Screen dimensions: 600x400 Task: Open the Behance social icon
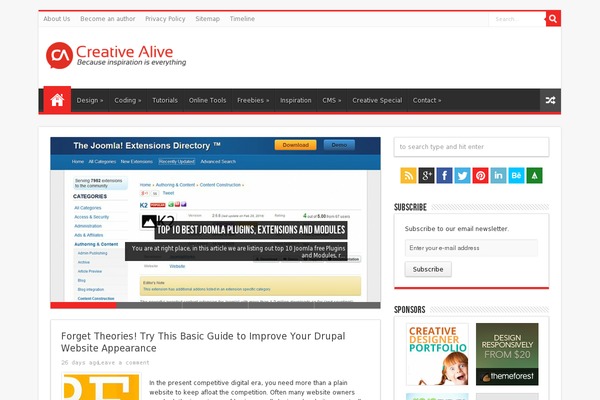tap(516, 176)
